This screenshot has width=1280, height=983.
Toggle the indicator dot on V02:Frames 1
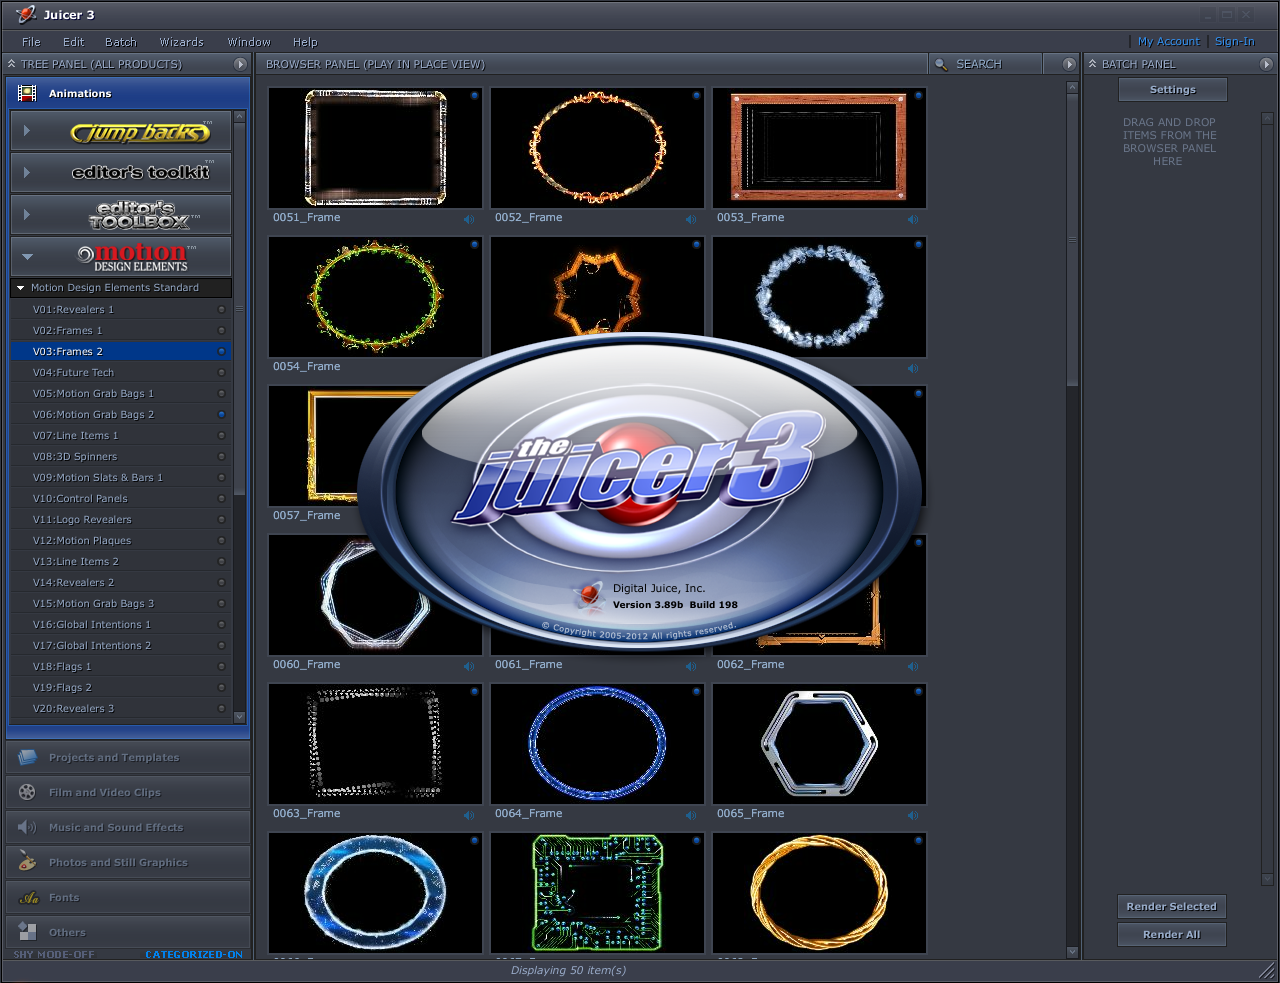coord(221,330)
